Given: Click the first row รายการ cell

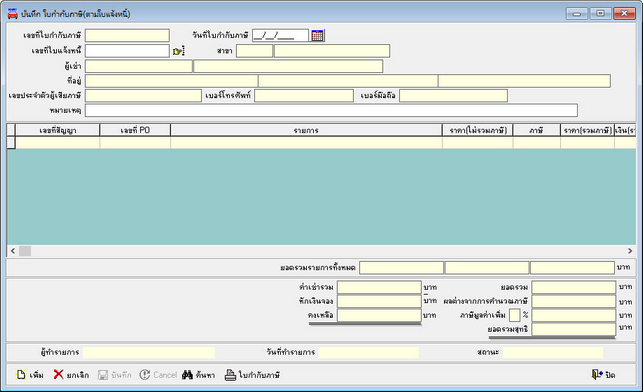Looking at the screenshot, I should pos(306,143).
